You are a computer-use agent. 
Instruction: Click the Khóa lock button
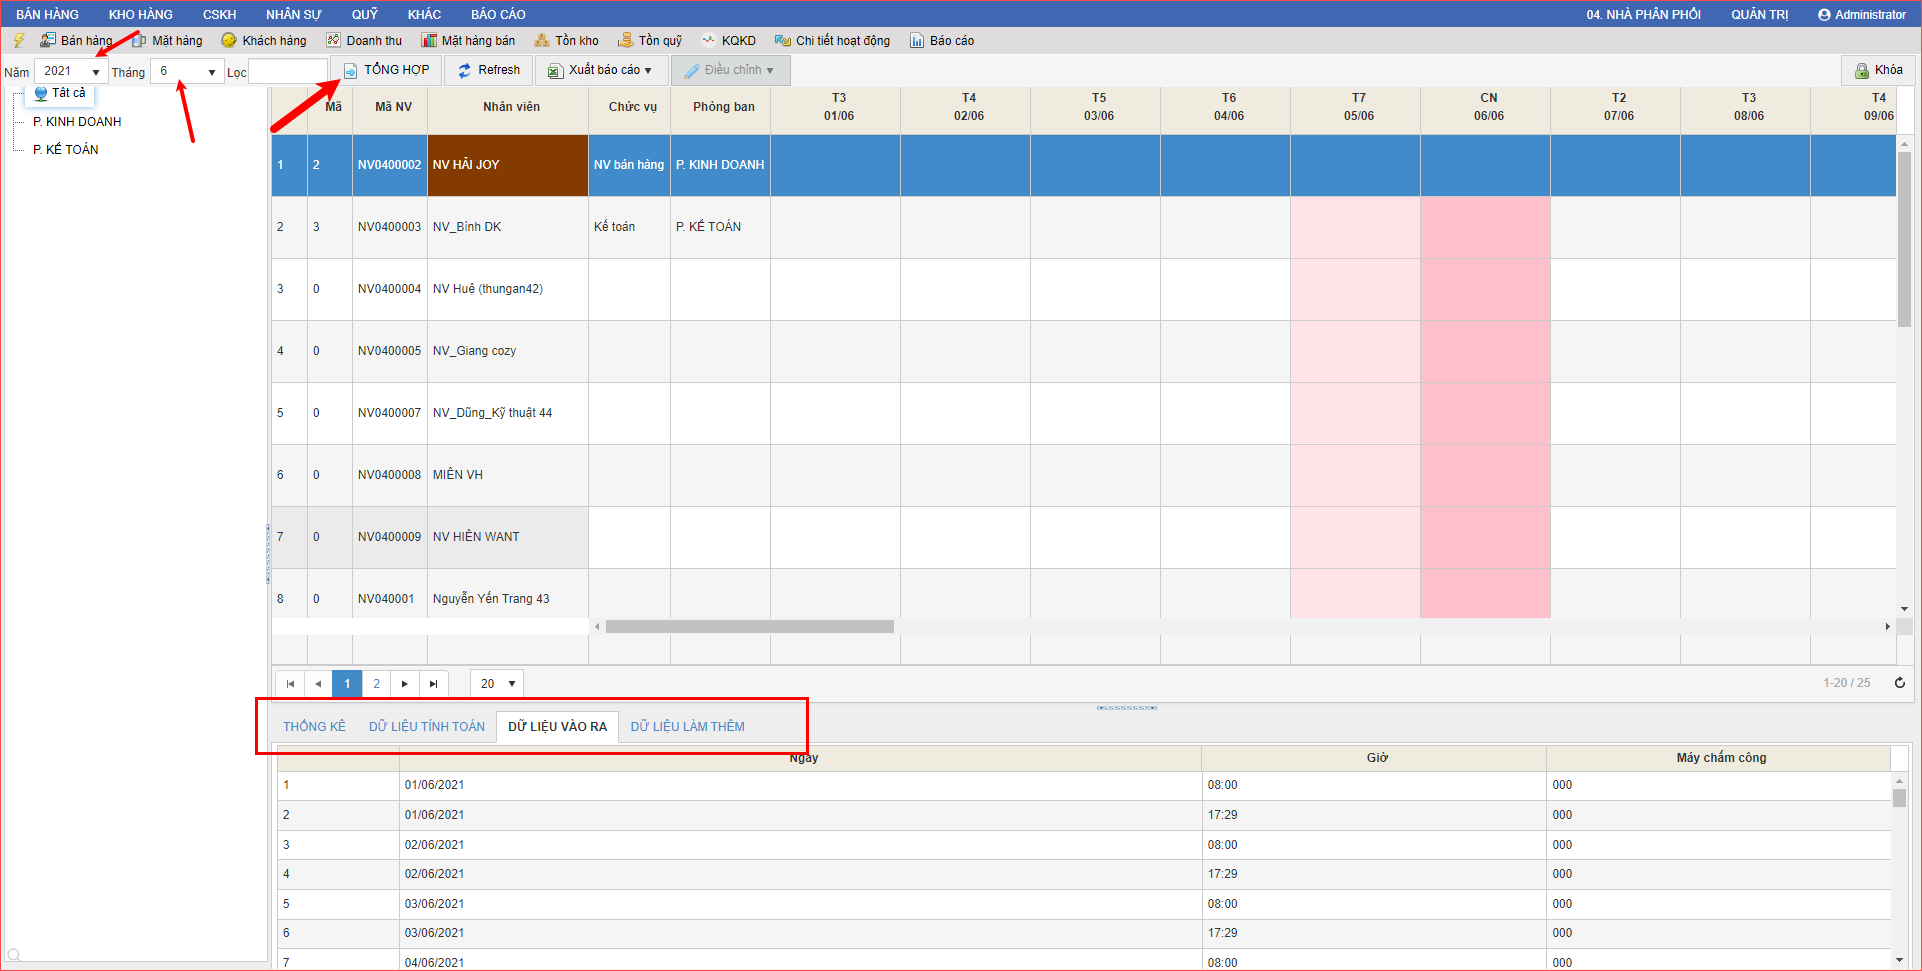(x=1878, y=70)
